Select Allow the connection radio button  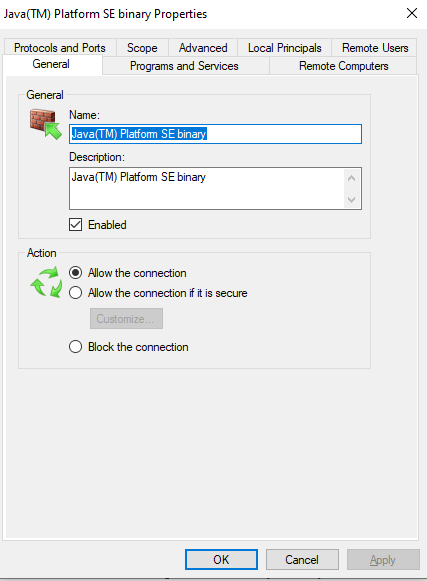[x=76, y=273]
